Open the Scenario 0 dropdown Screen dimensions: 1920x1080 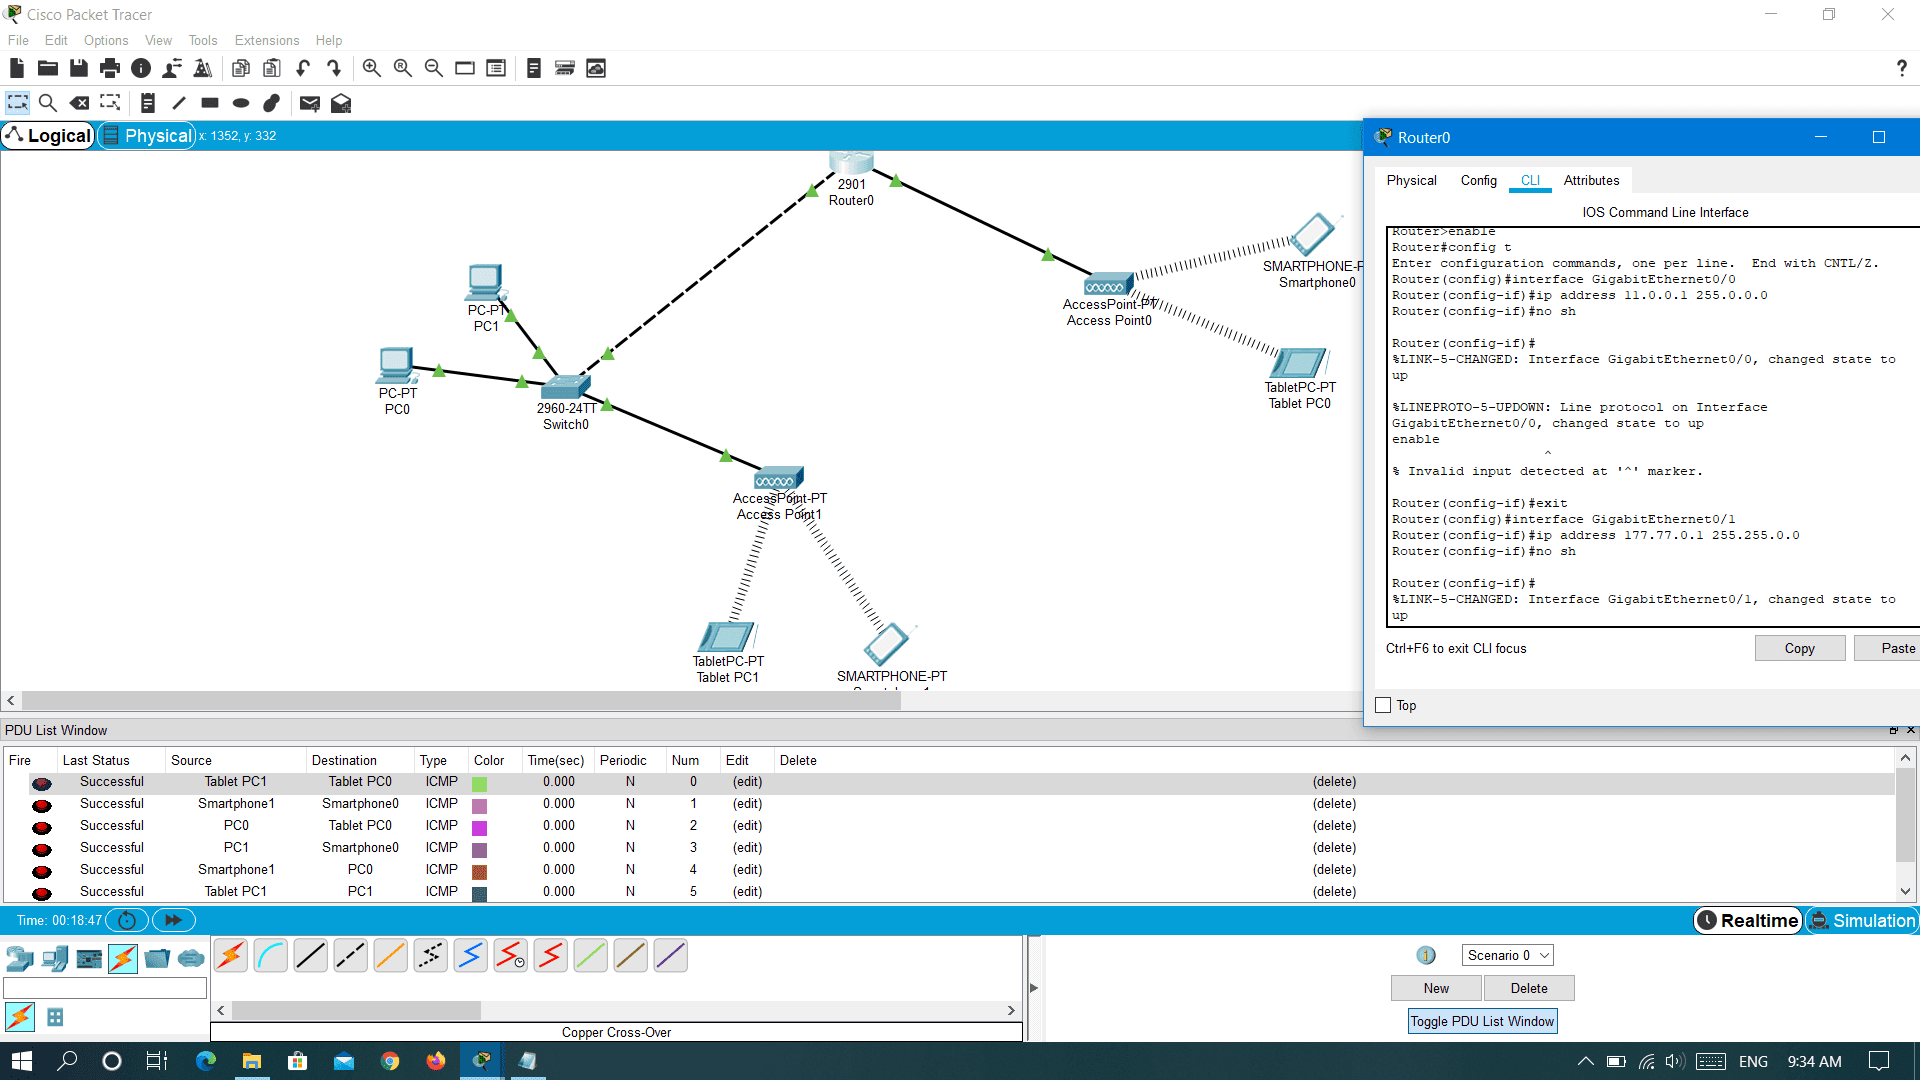(1507, 955)
